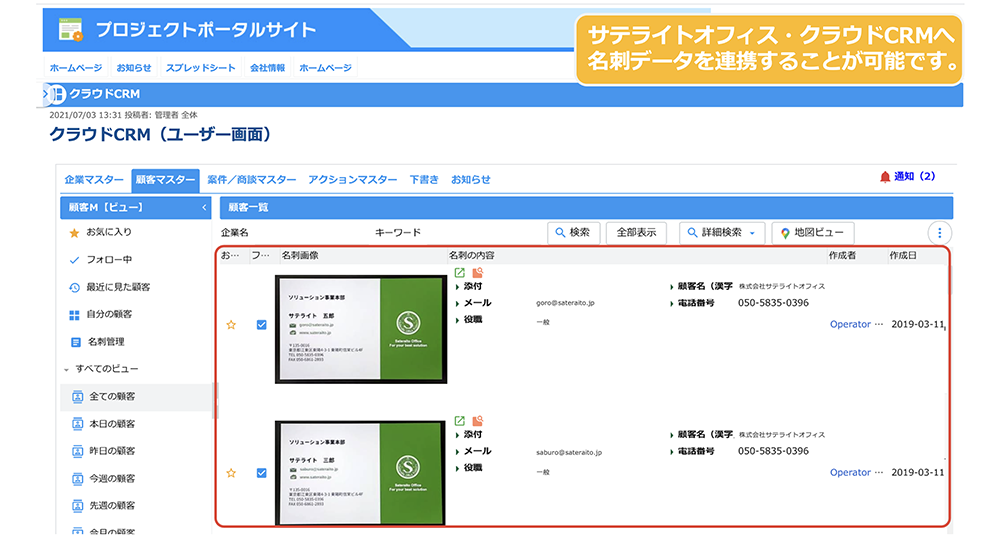Select the 顧客マスター tab

click(165, 180)
